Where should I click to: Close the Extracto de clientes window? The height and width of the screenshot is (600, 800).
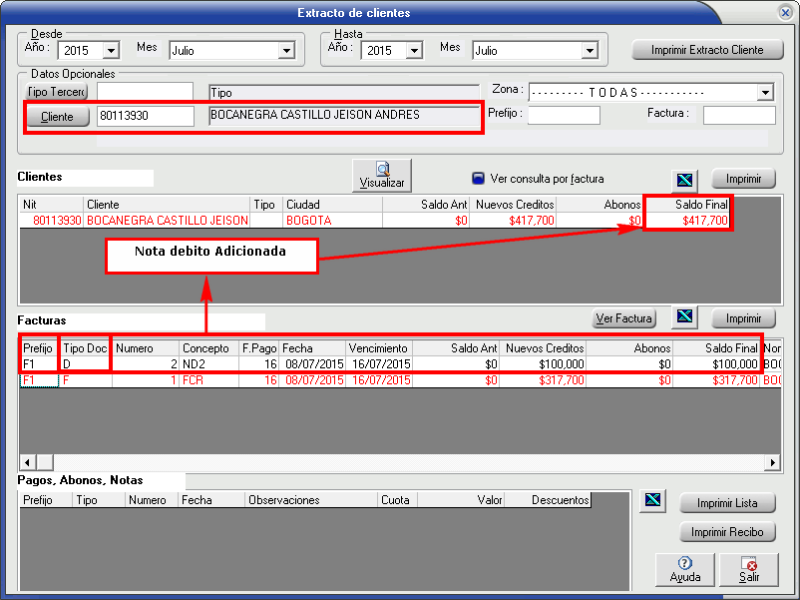pos(786,12)
